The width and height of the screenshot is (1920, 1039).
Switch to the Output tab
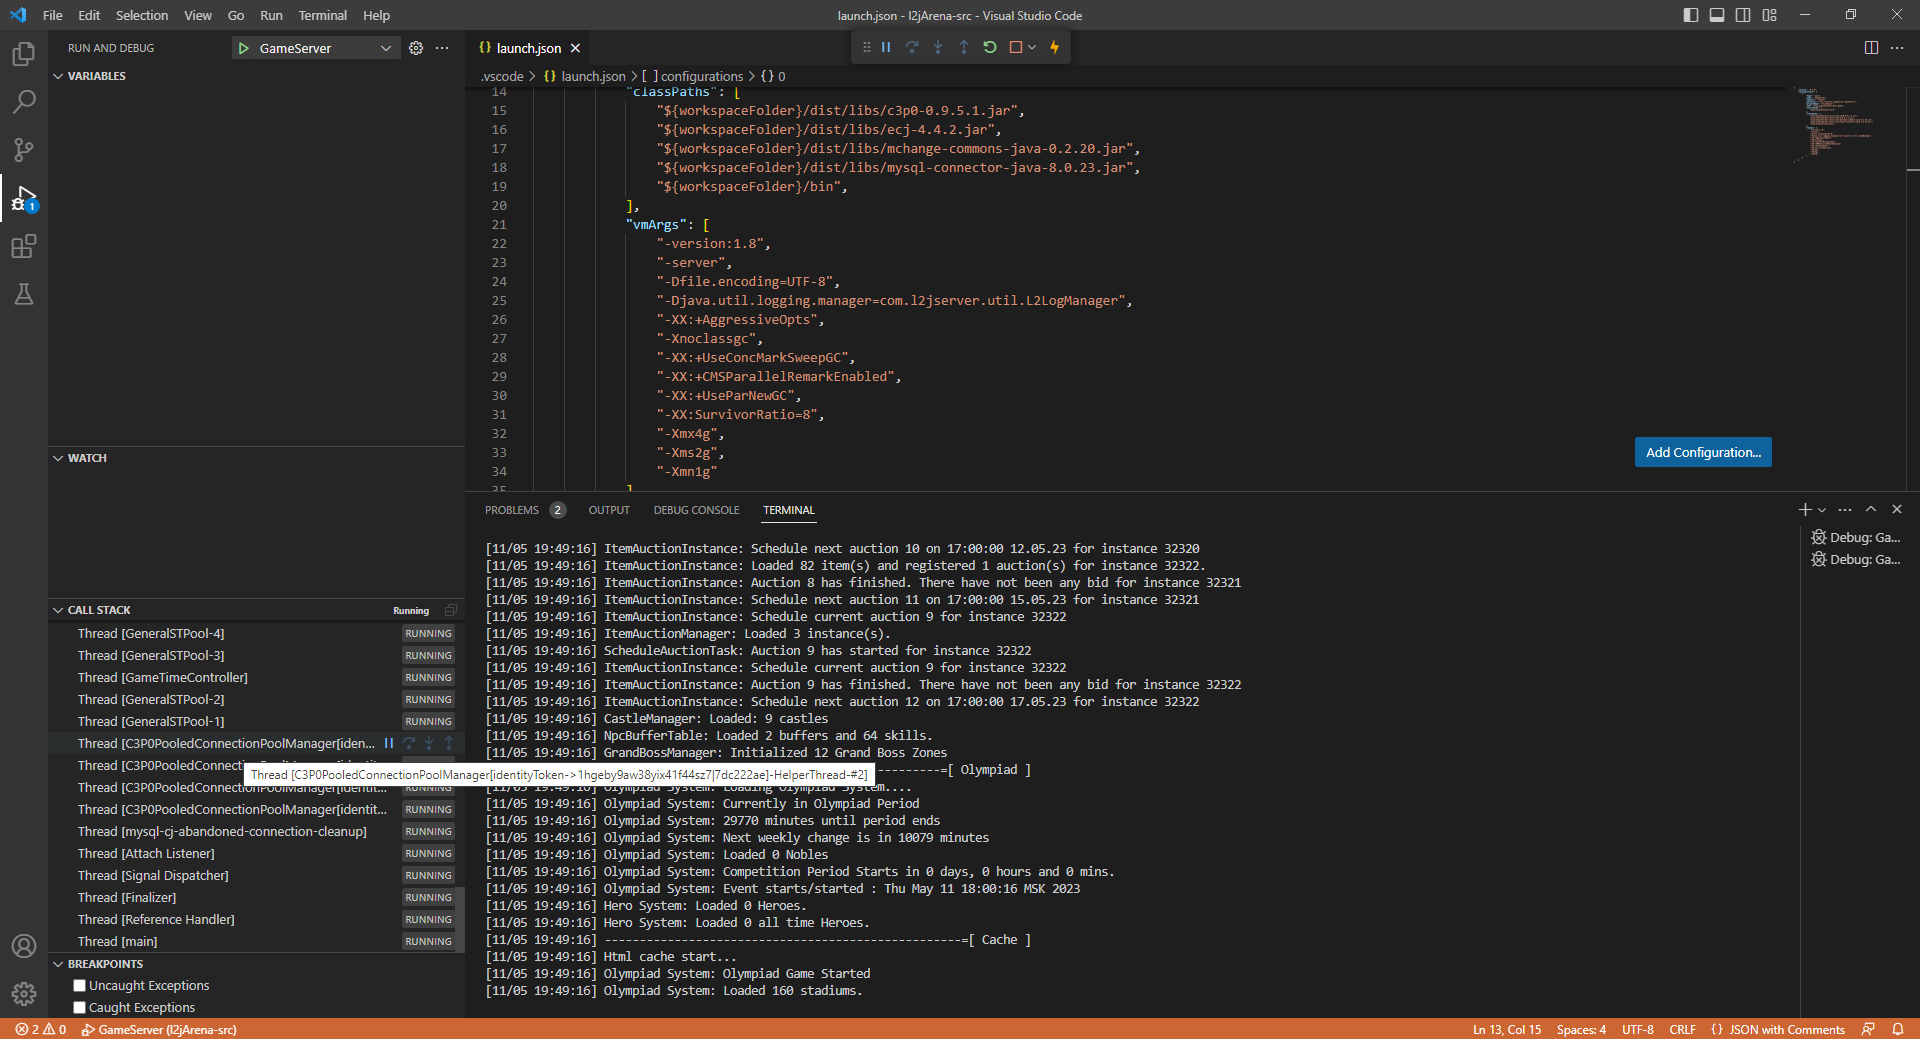point(609,510)
